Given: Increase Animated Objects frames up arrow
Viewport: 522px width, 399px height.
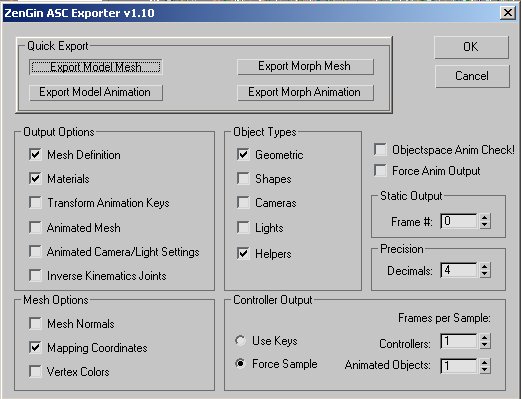Looking at the screenshot, I should [x=485, y=362].
